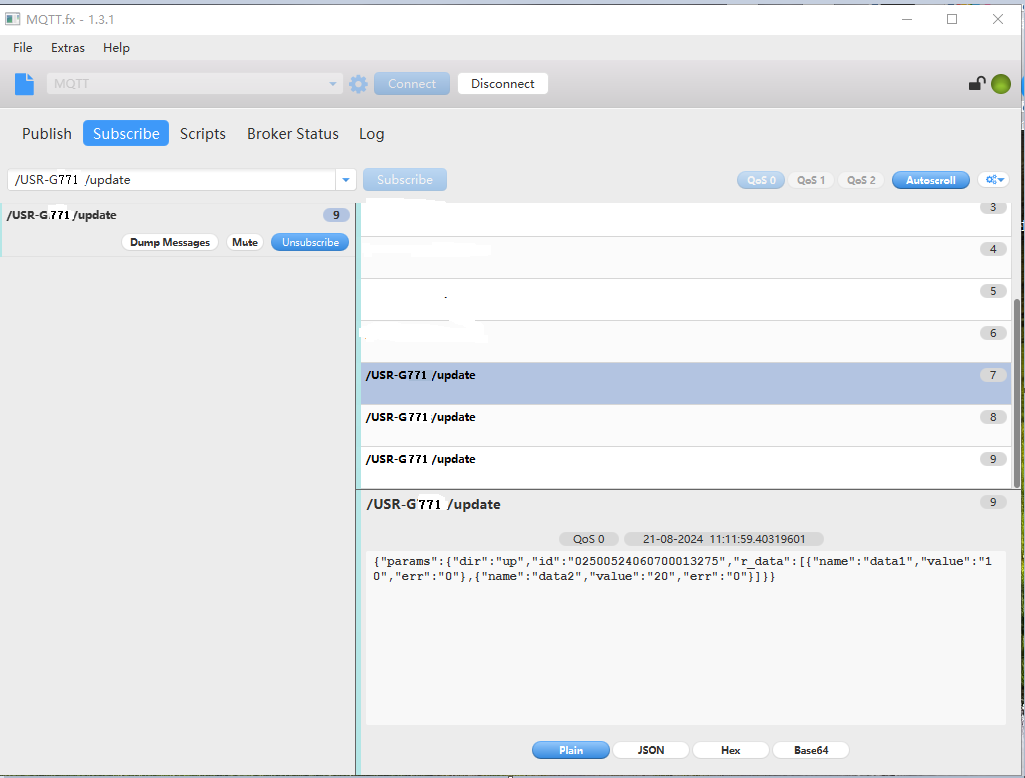Expand the topic input dropdown arrow
1025x778 pixels.
pos(346,180)
